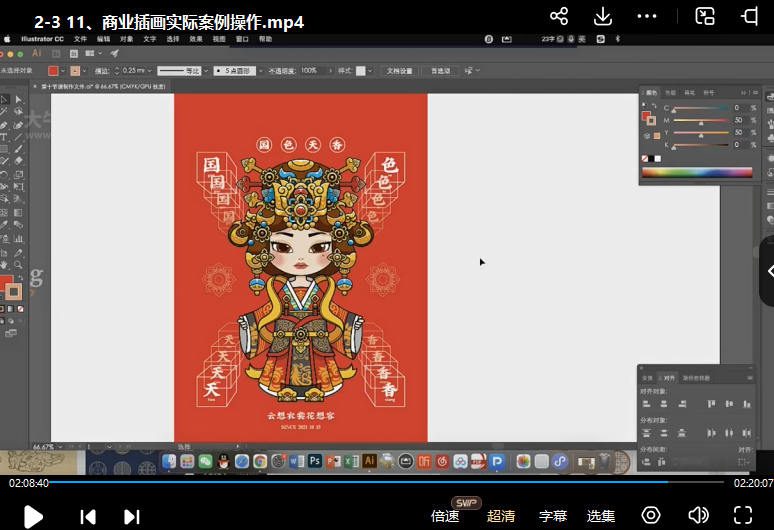Click the CMYK color spectrum bar
Viewport: 774px width, 530px height.
pos(696,172)
